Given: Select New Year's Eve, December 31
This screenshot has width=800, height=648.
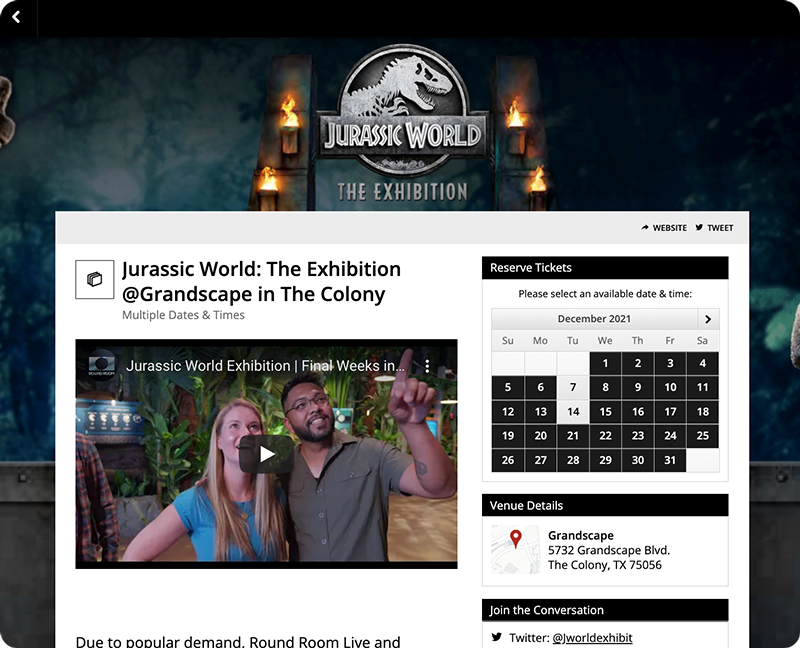Looking at the screenshot, I should tap(670, 460).
